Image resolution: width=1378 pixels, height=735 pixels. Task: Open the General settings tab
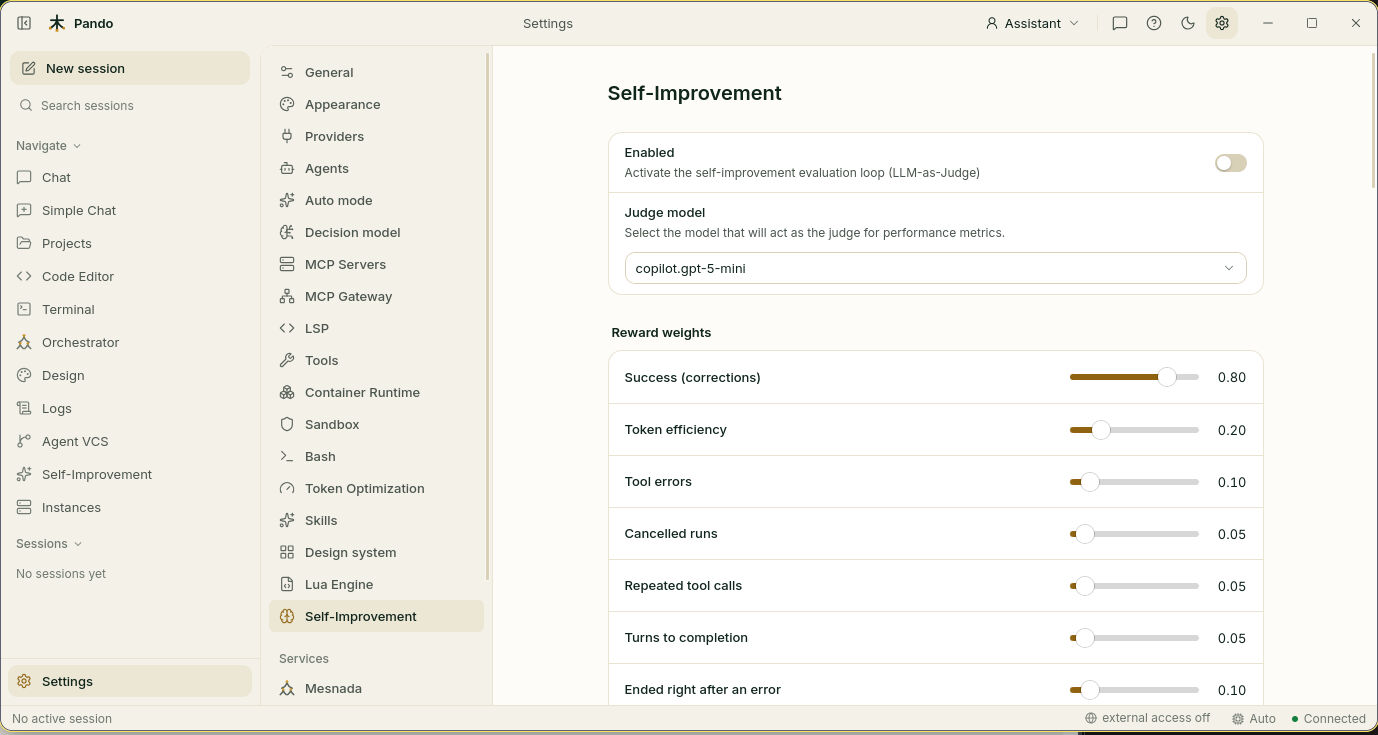tap(376, 72)
